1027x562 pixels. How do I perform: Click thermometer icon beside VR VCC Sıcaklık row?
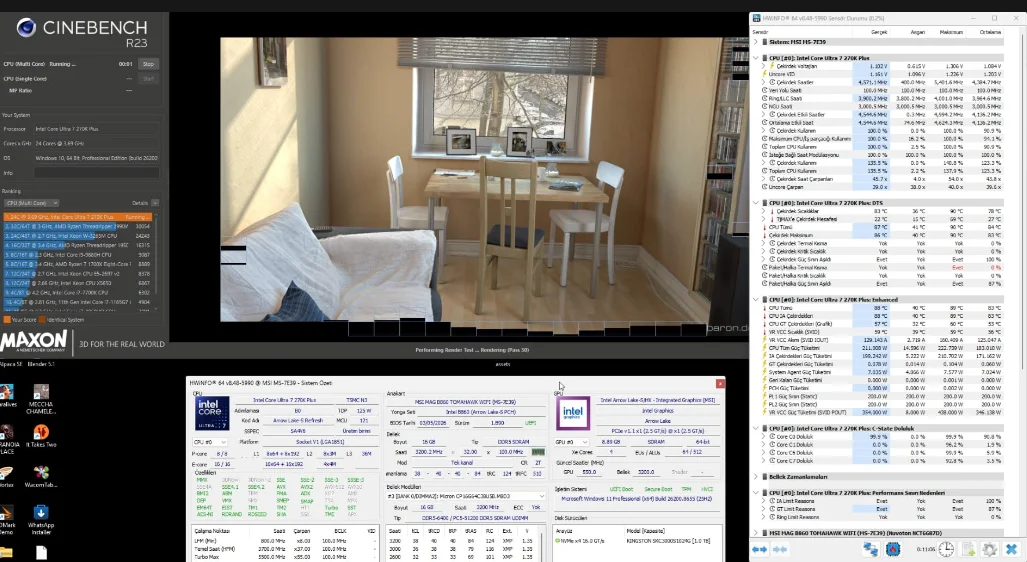point(764,332)
